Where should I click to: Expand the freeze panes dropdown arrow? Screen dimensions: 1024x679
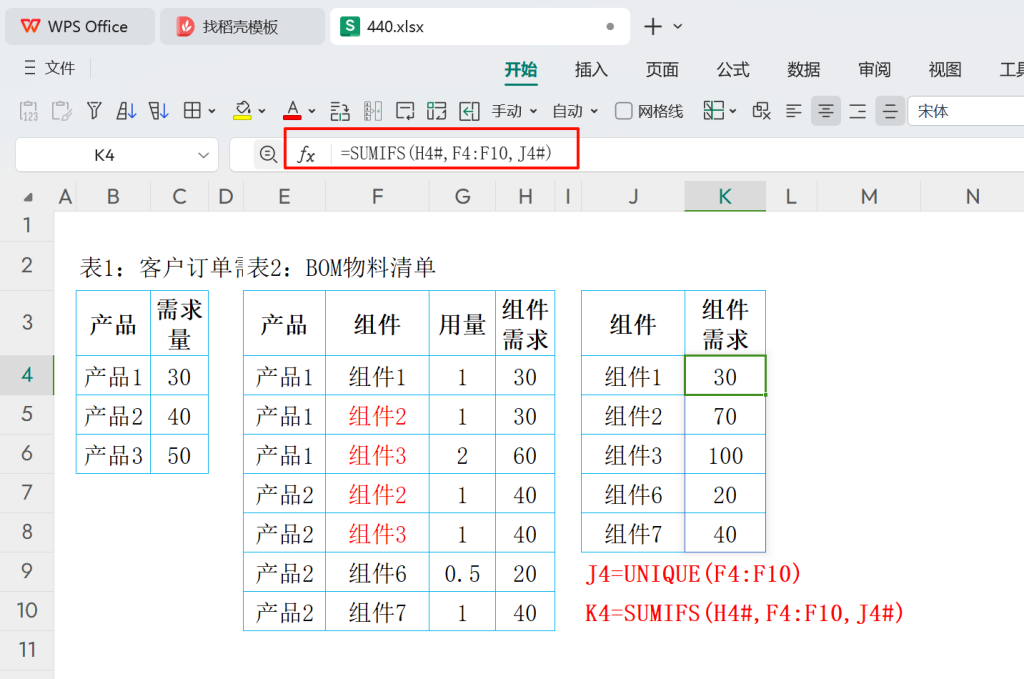(x=733, y=112)
